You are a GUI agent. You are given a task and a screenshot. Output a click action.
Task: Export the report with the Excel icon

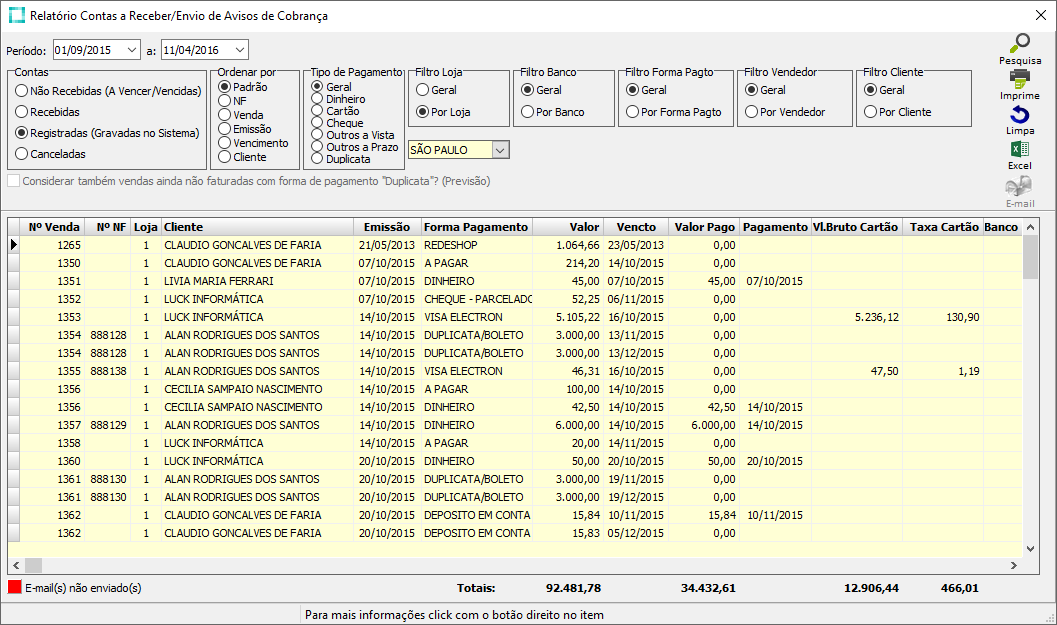coord(1019,150)
